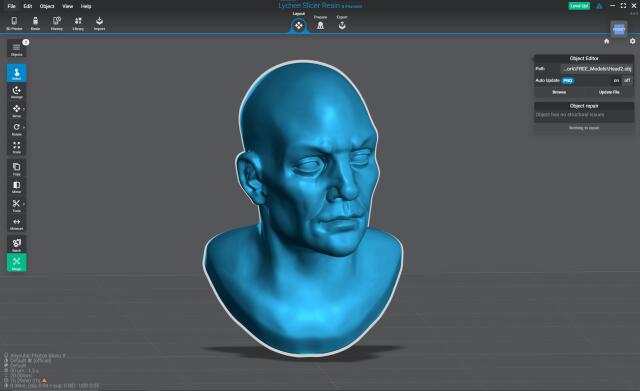640x391 pixels.
Task: Open the File menu
Action: click(x=11, y=6)
